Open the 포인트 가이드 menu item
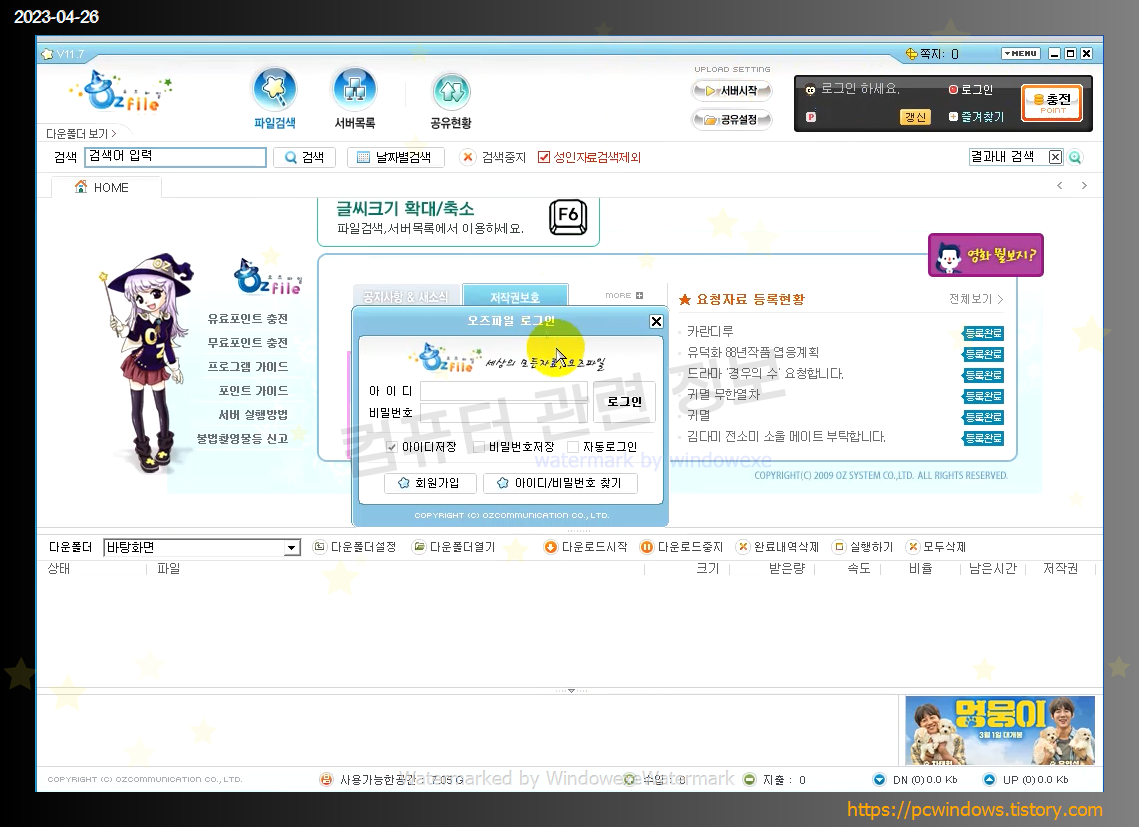Screen dimensions: 1139x827 click(253, 390)
